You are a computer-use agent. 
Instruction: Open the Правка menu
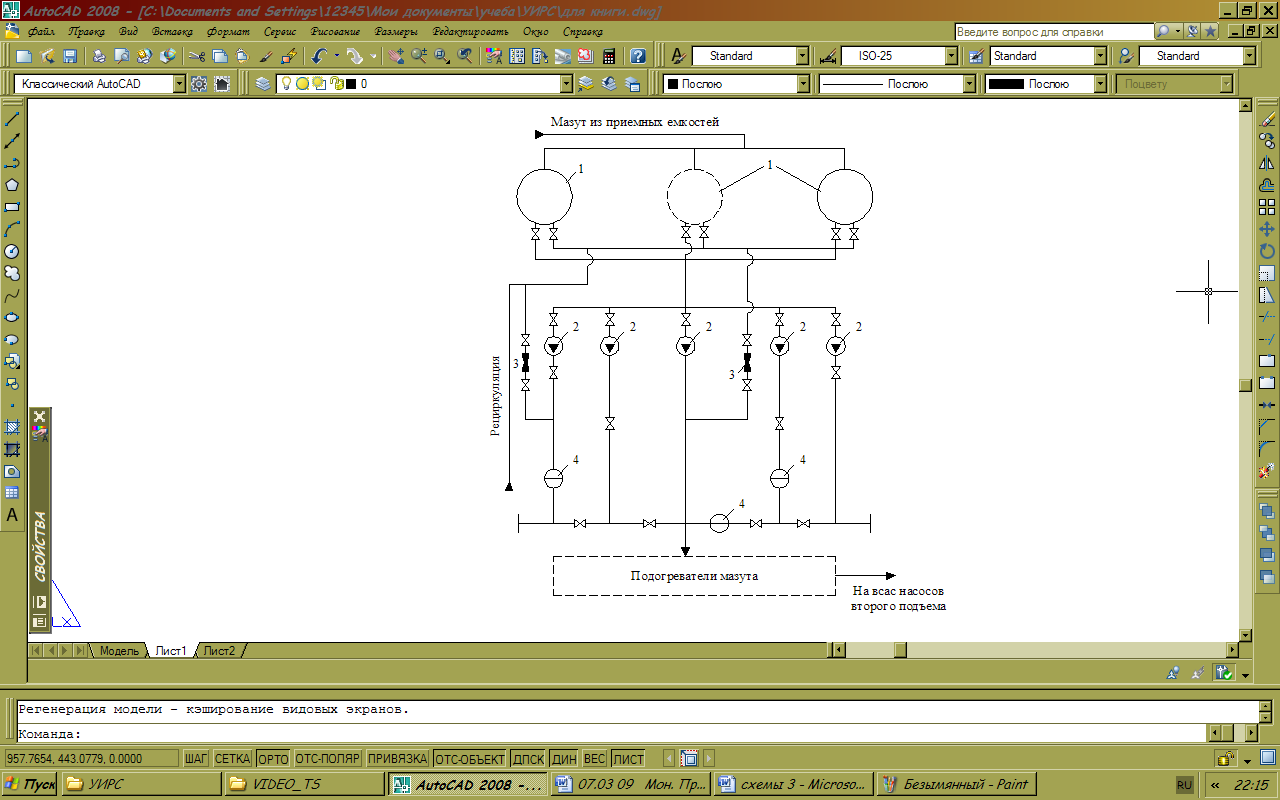pos(87,31)
